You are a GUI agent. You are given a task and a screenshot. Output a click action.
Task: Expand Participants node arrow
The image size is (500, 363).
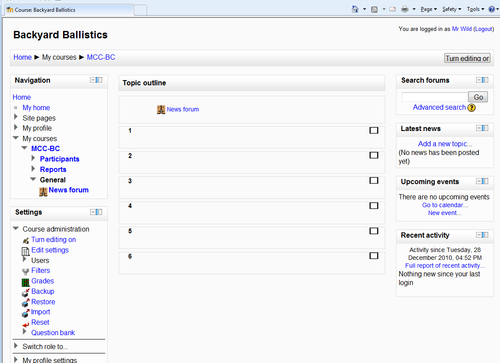(33, 158)
